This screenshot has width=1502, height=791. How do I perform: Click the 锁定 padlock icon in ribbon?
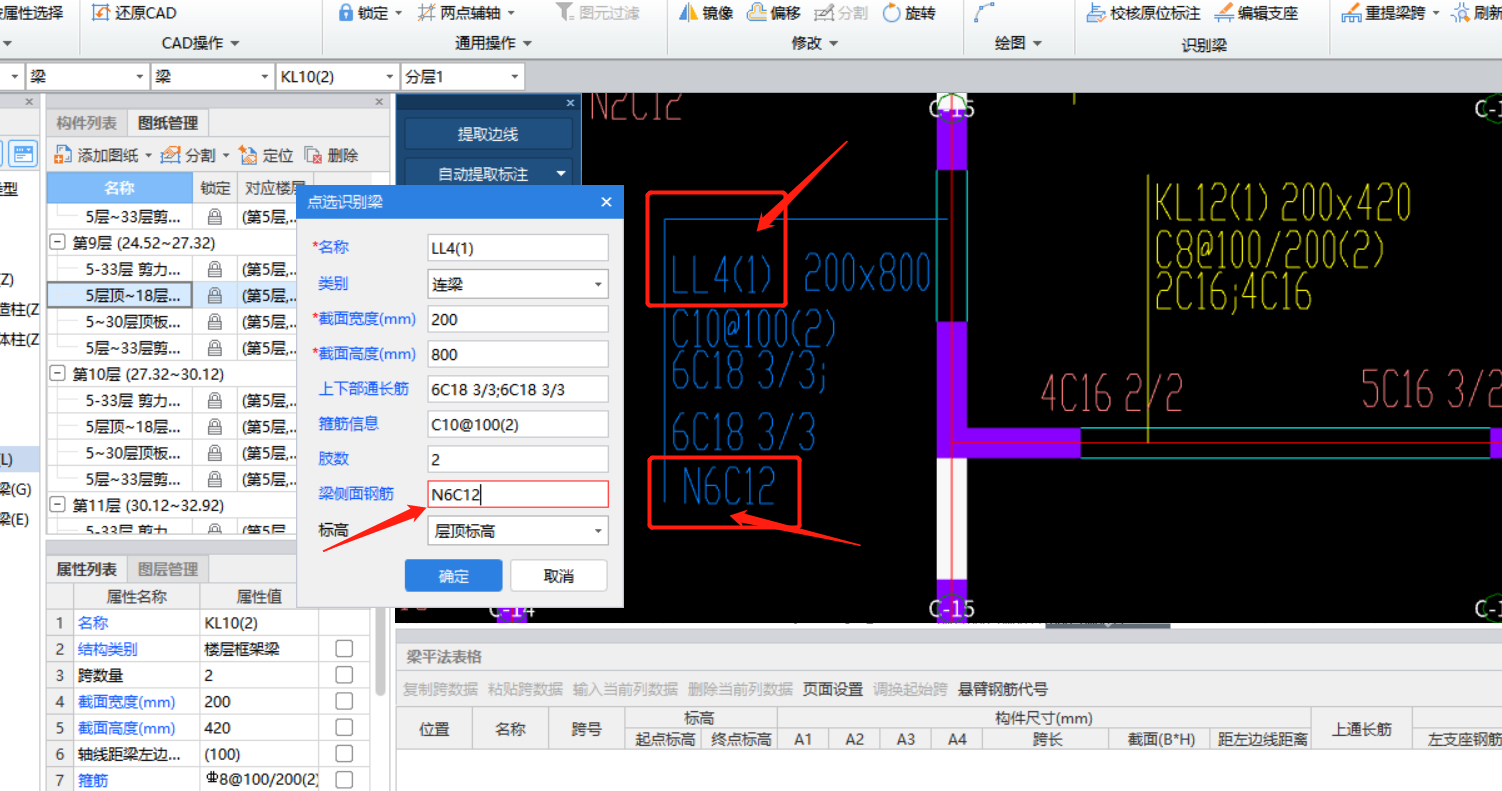pyautogui.click(x=346, y=13)
